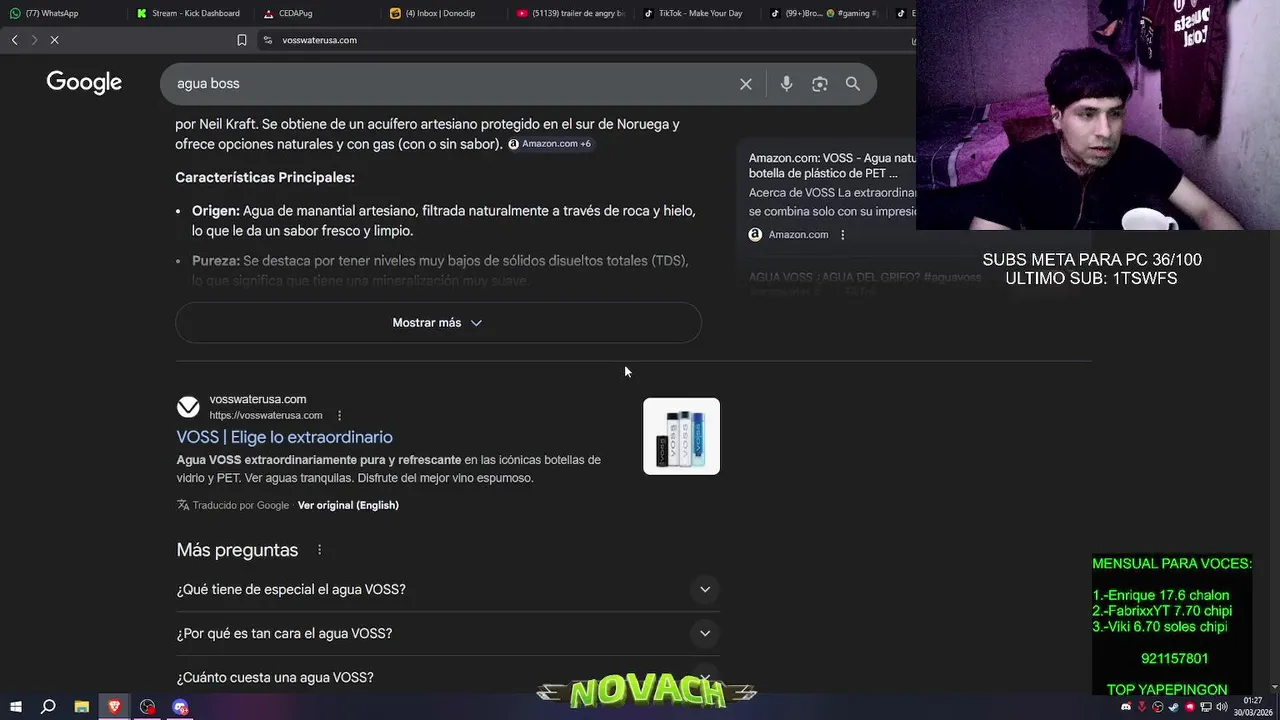The image size is (1280, 720).
Task: Open site info icon beside vosswaterusa.com
Action: pyautogui.click(x=267, y=40)
